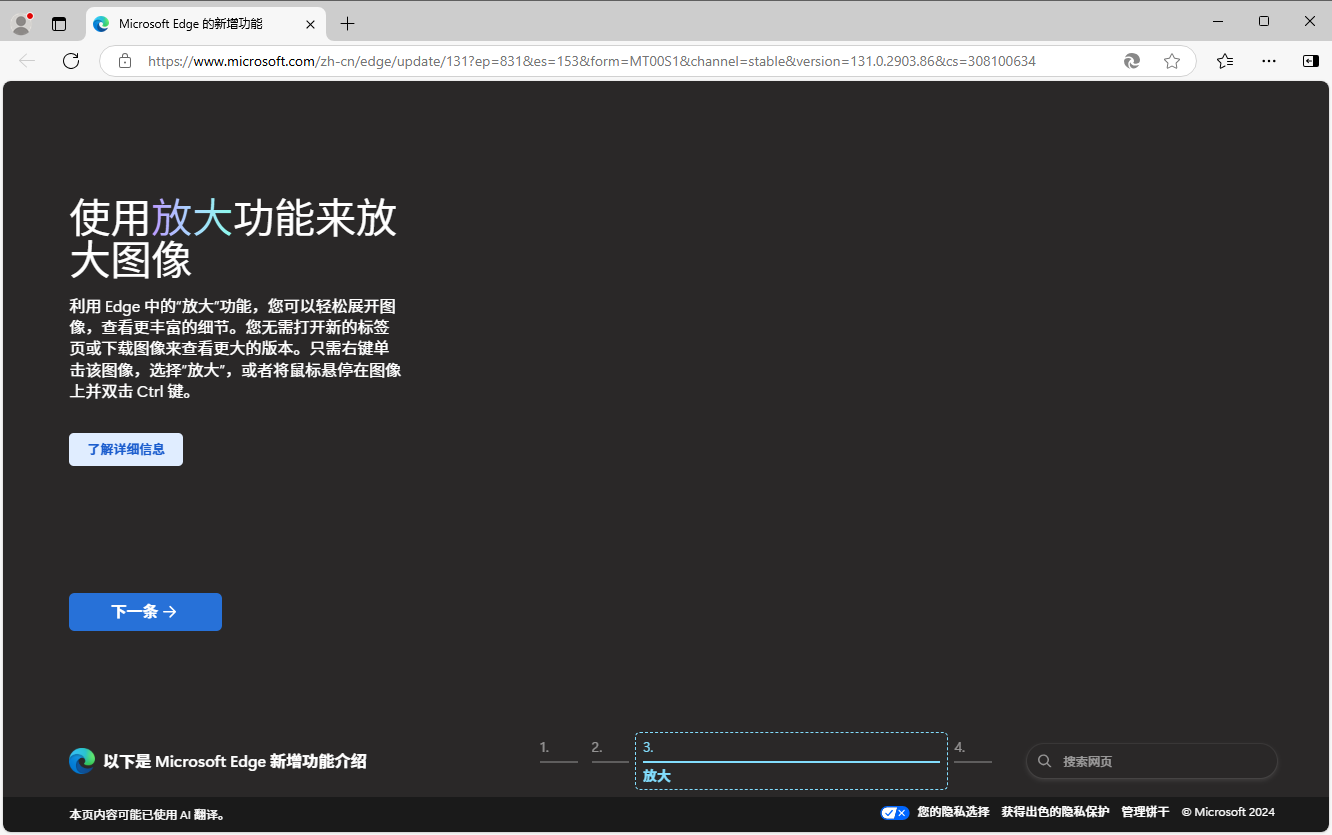The image size is (1332, 835).
Task: Click the privacy choices blue toggle icon
Action: tap(894, 812)
